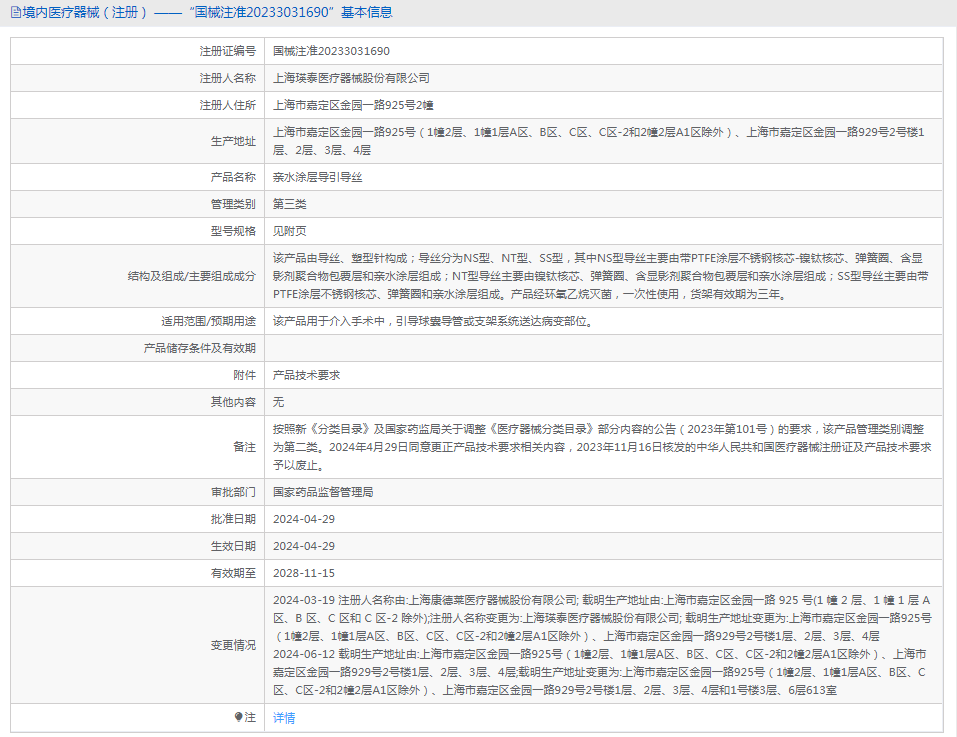957x737 pixels.
Task: Select registrant name 上海瑛泰医疗器械股份有限公司
Action: coord(352,78)
